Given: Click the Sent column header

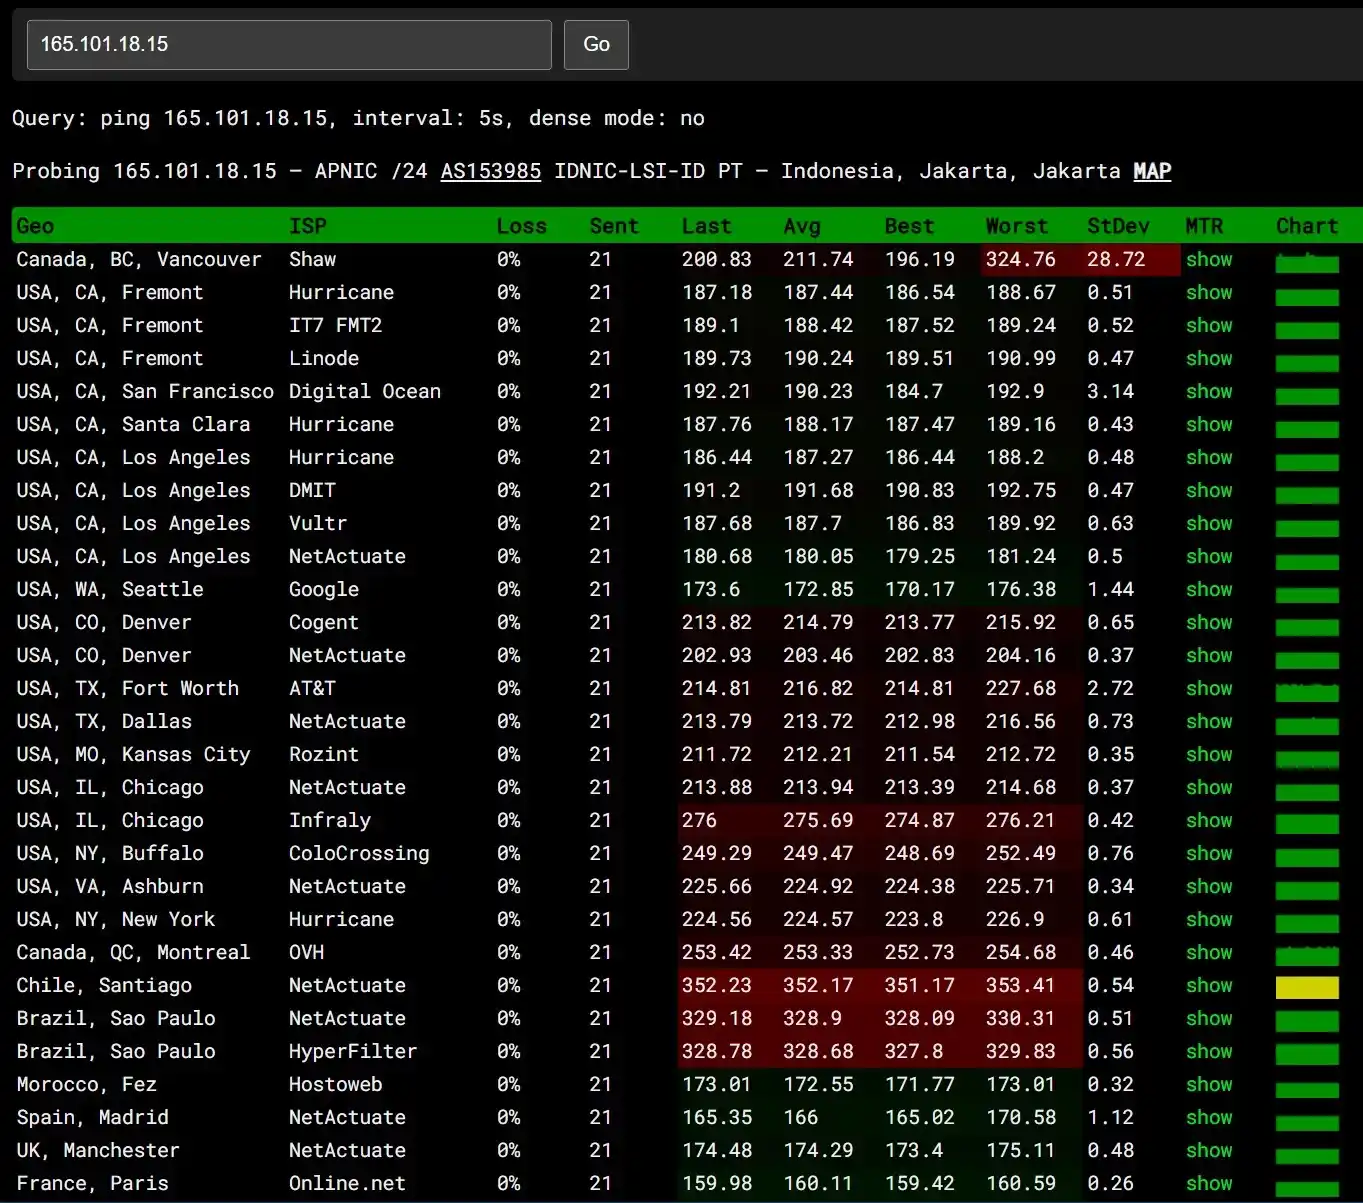Looking at the screenshot, I should click(x=614, y=226).
